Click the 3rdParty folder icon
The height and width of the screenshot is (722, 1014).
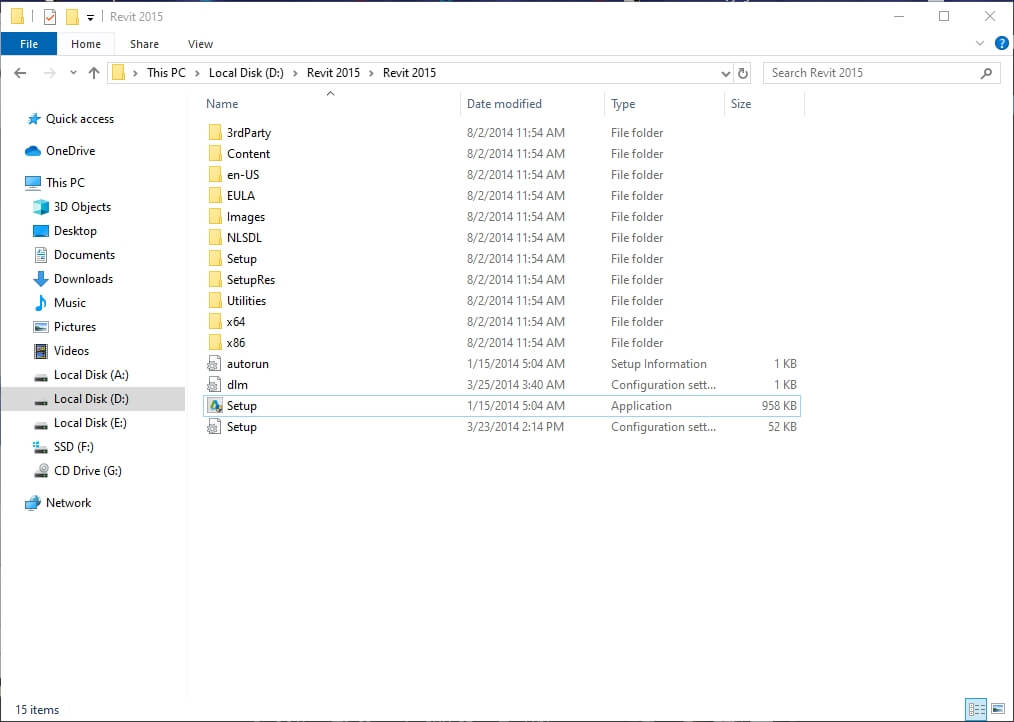[215, 133]
